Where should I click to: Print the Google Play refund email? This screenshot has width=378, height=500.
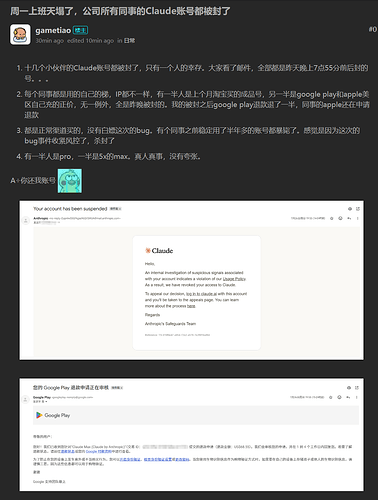349,388
